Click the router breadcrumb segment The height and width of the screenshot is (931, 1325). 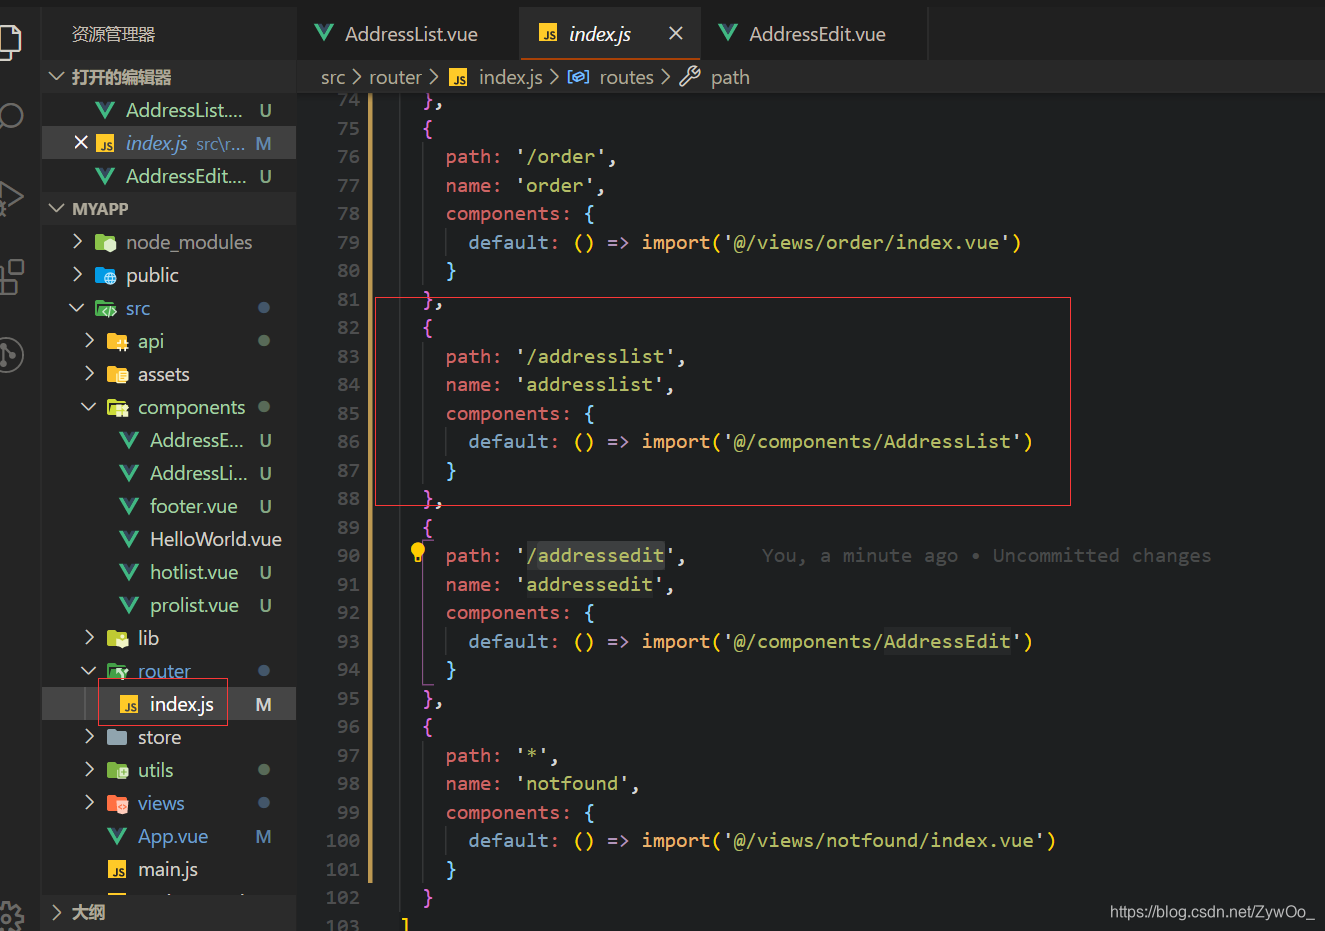point(395,77)
